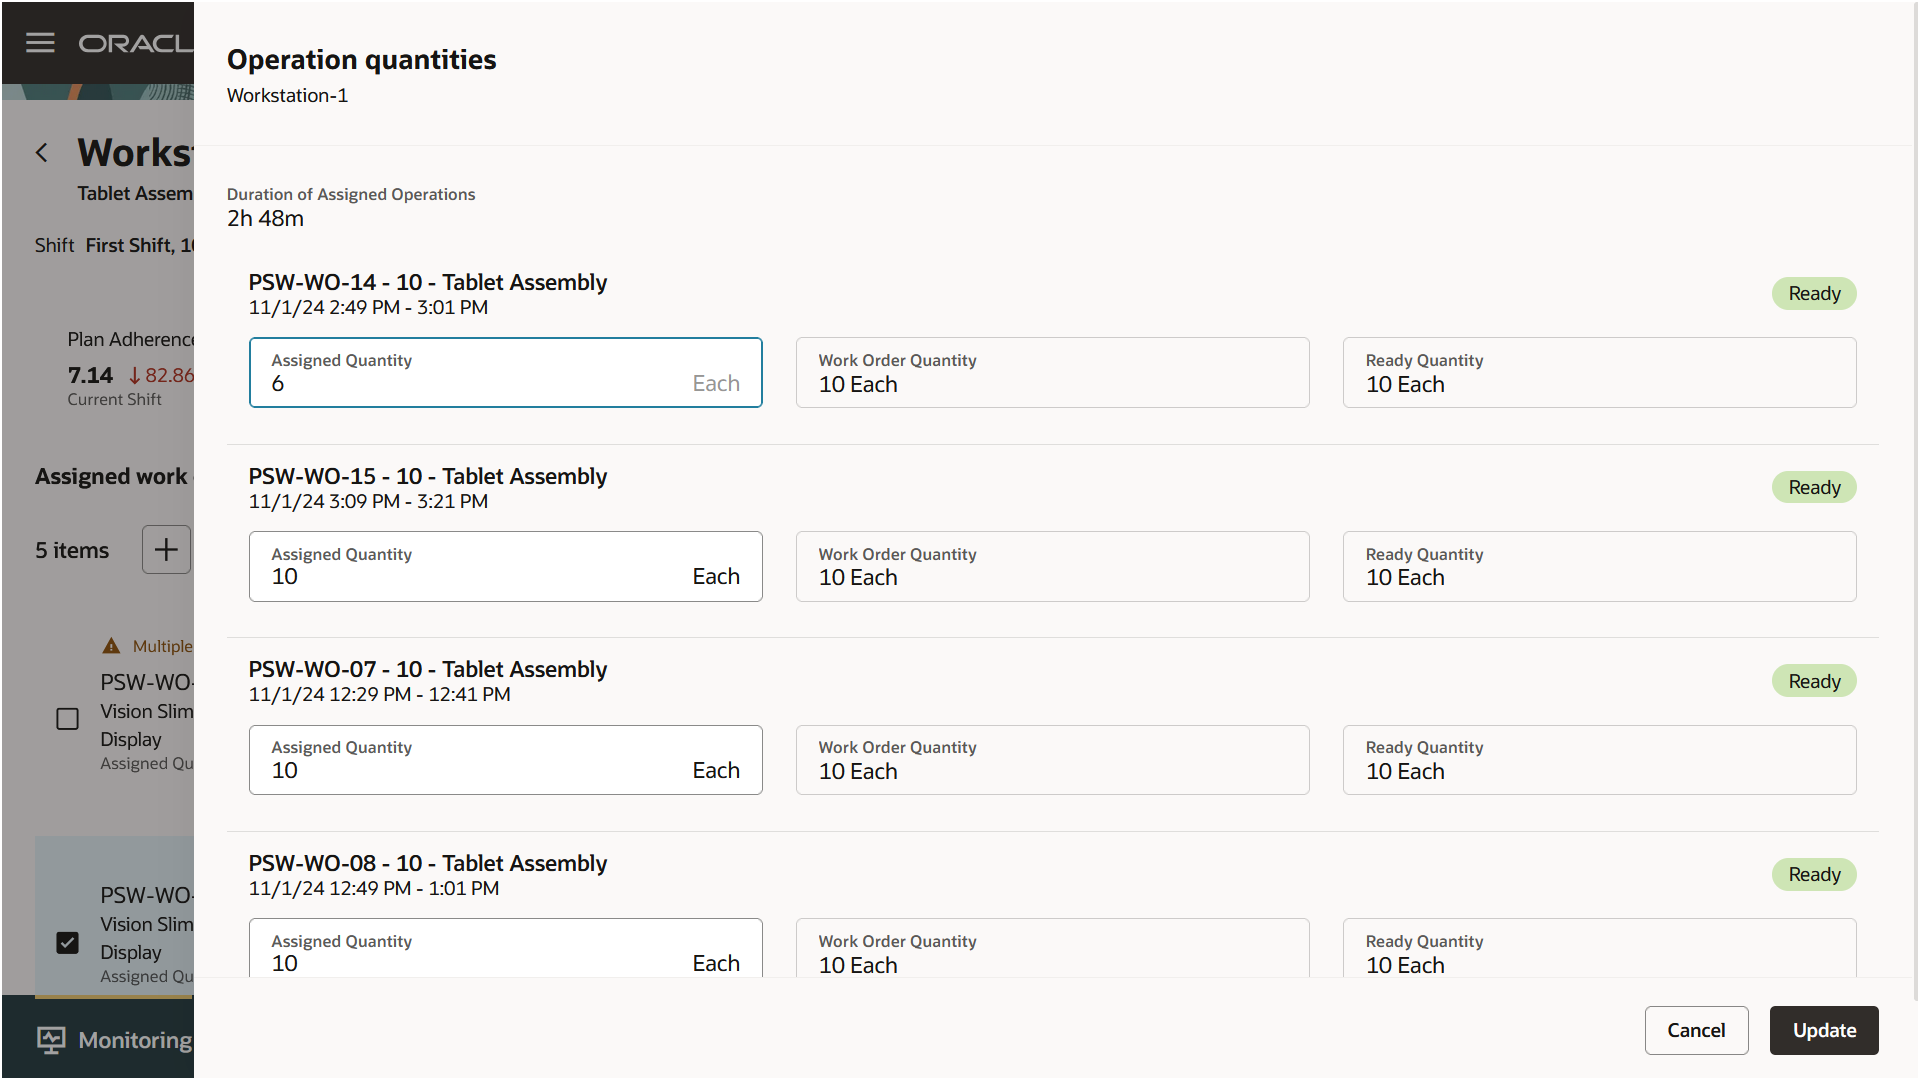This screenshot has height=1080, width=1920.
Task: Uncheck the selected Vision Slim Display checkbox
Action: 67,943
